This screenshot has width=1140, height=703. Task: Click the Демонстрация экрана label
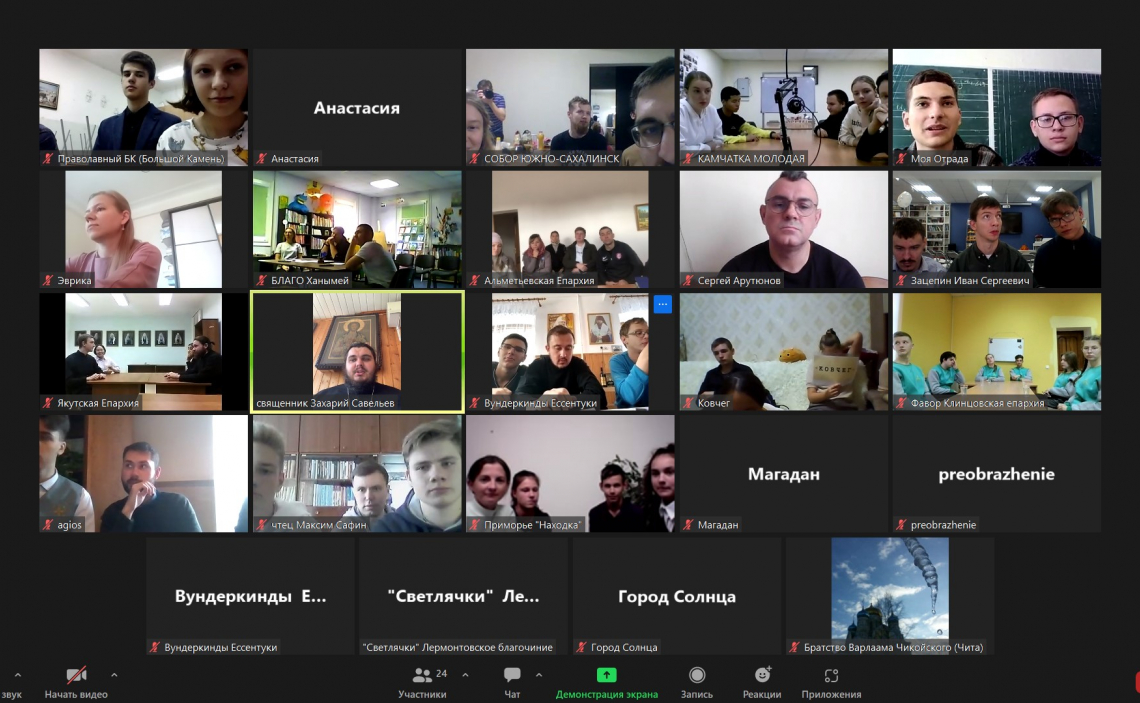pyautogui.click(x=606, y=694)
